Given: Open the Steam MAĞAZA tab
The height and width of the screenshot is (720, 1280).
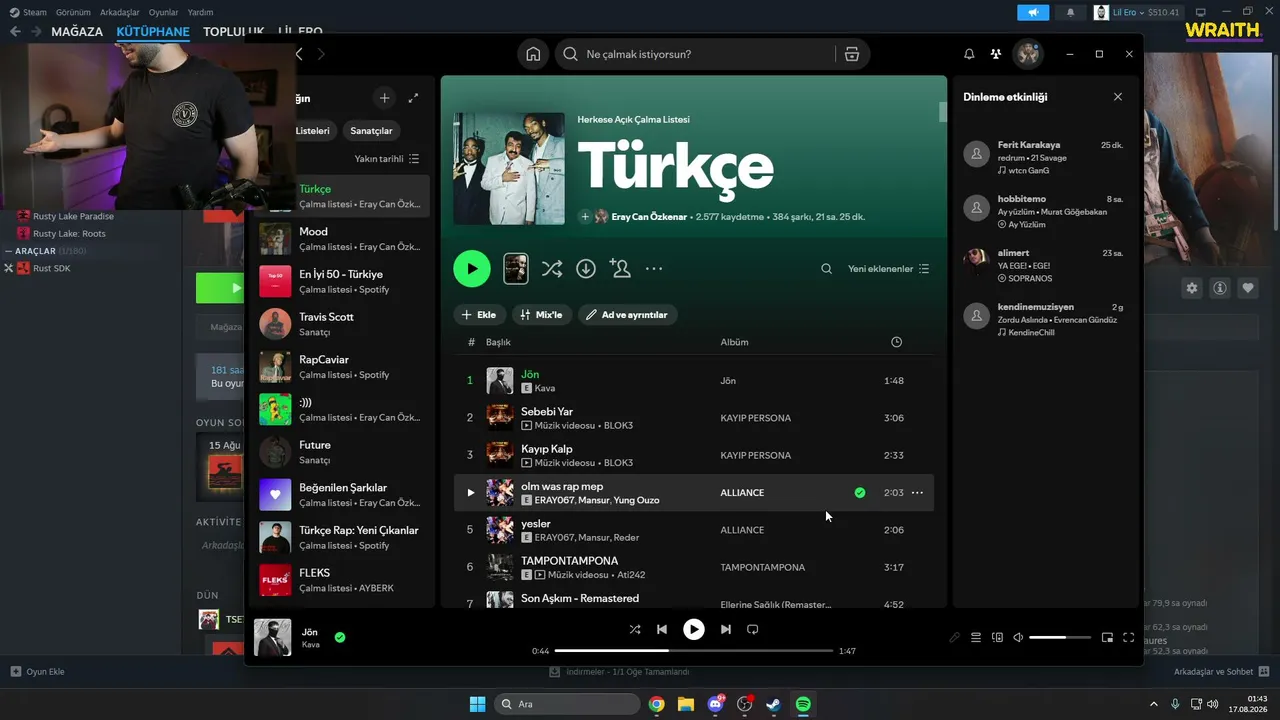Looking at the screenshot, I should (77, 31).
